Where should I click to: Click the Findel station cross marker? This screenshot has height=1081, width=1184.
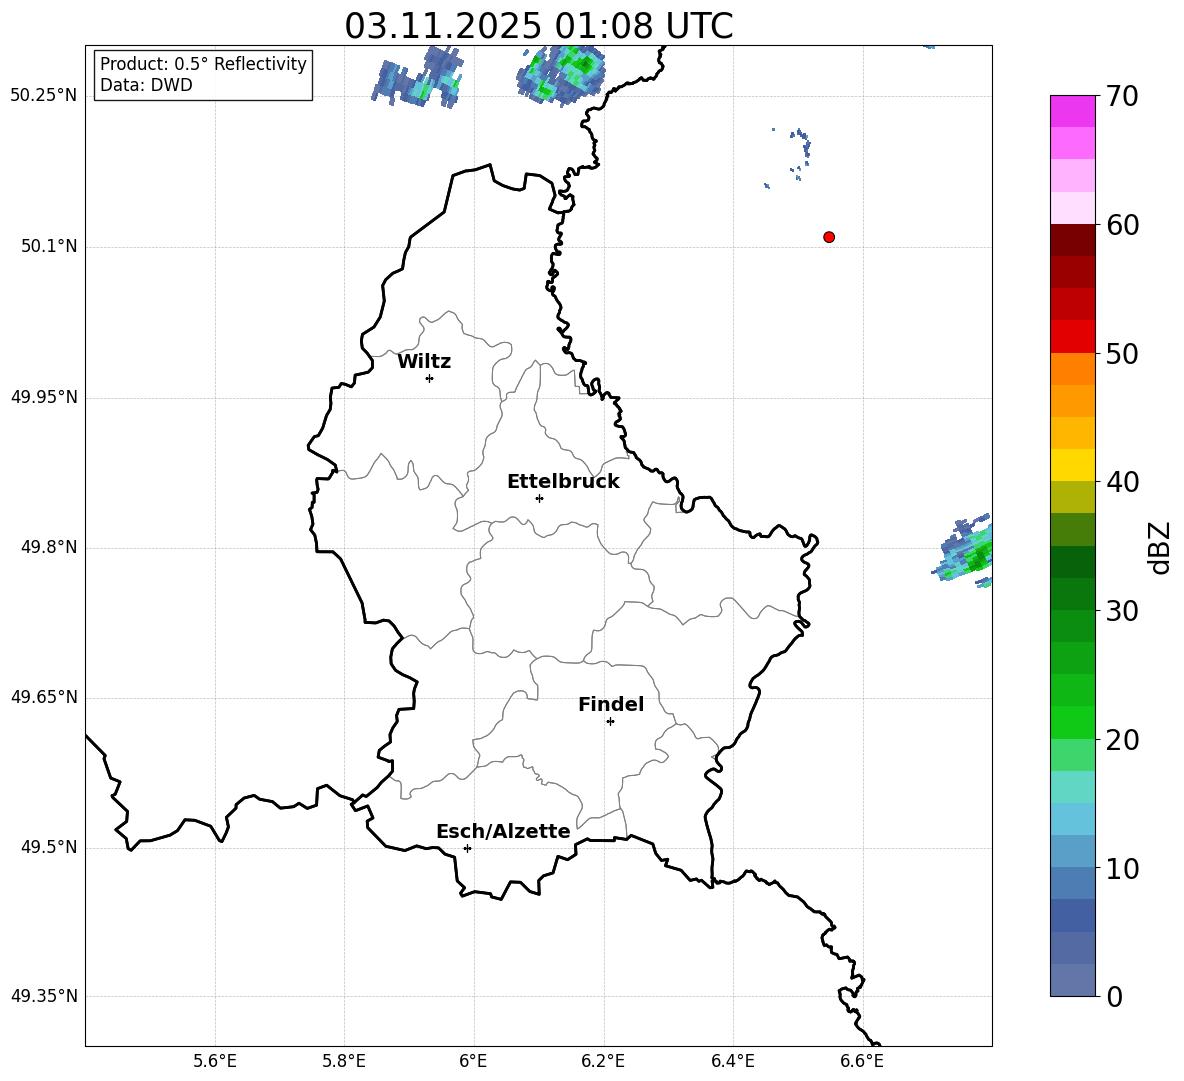tap(610, 722)
